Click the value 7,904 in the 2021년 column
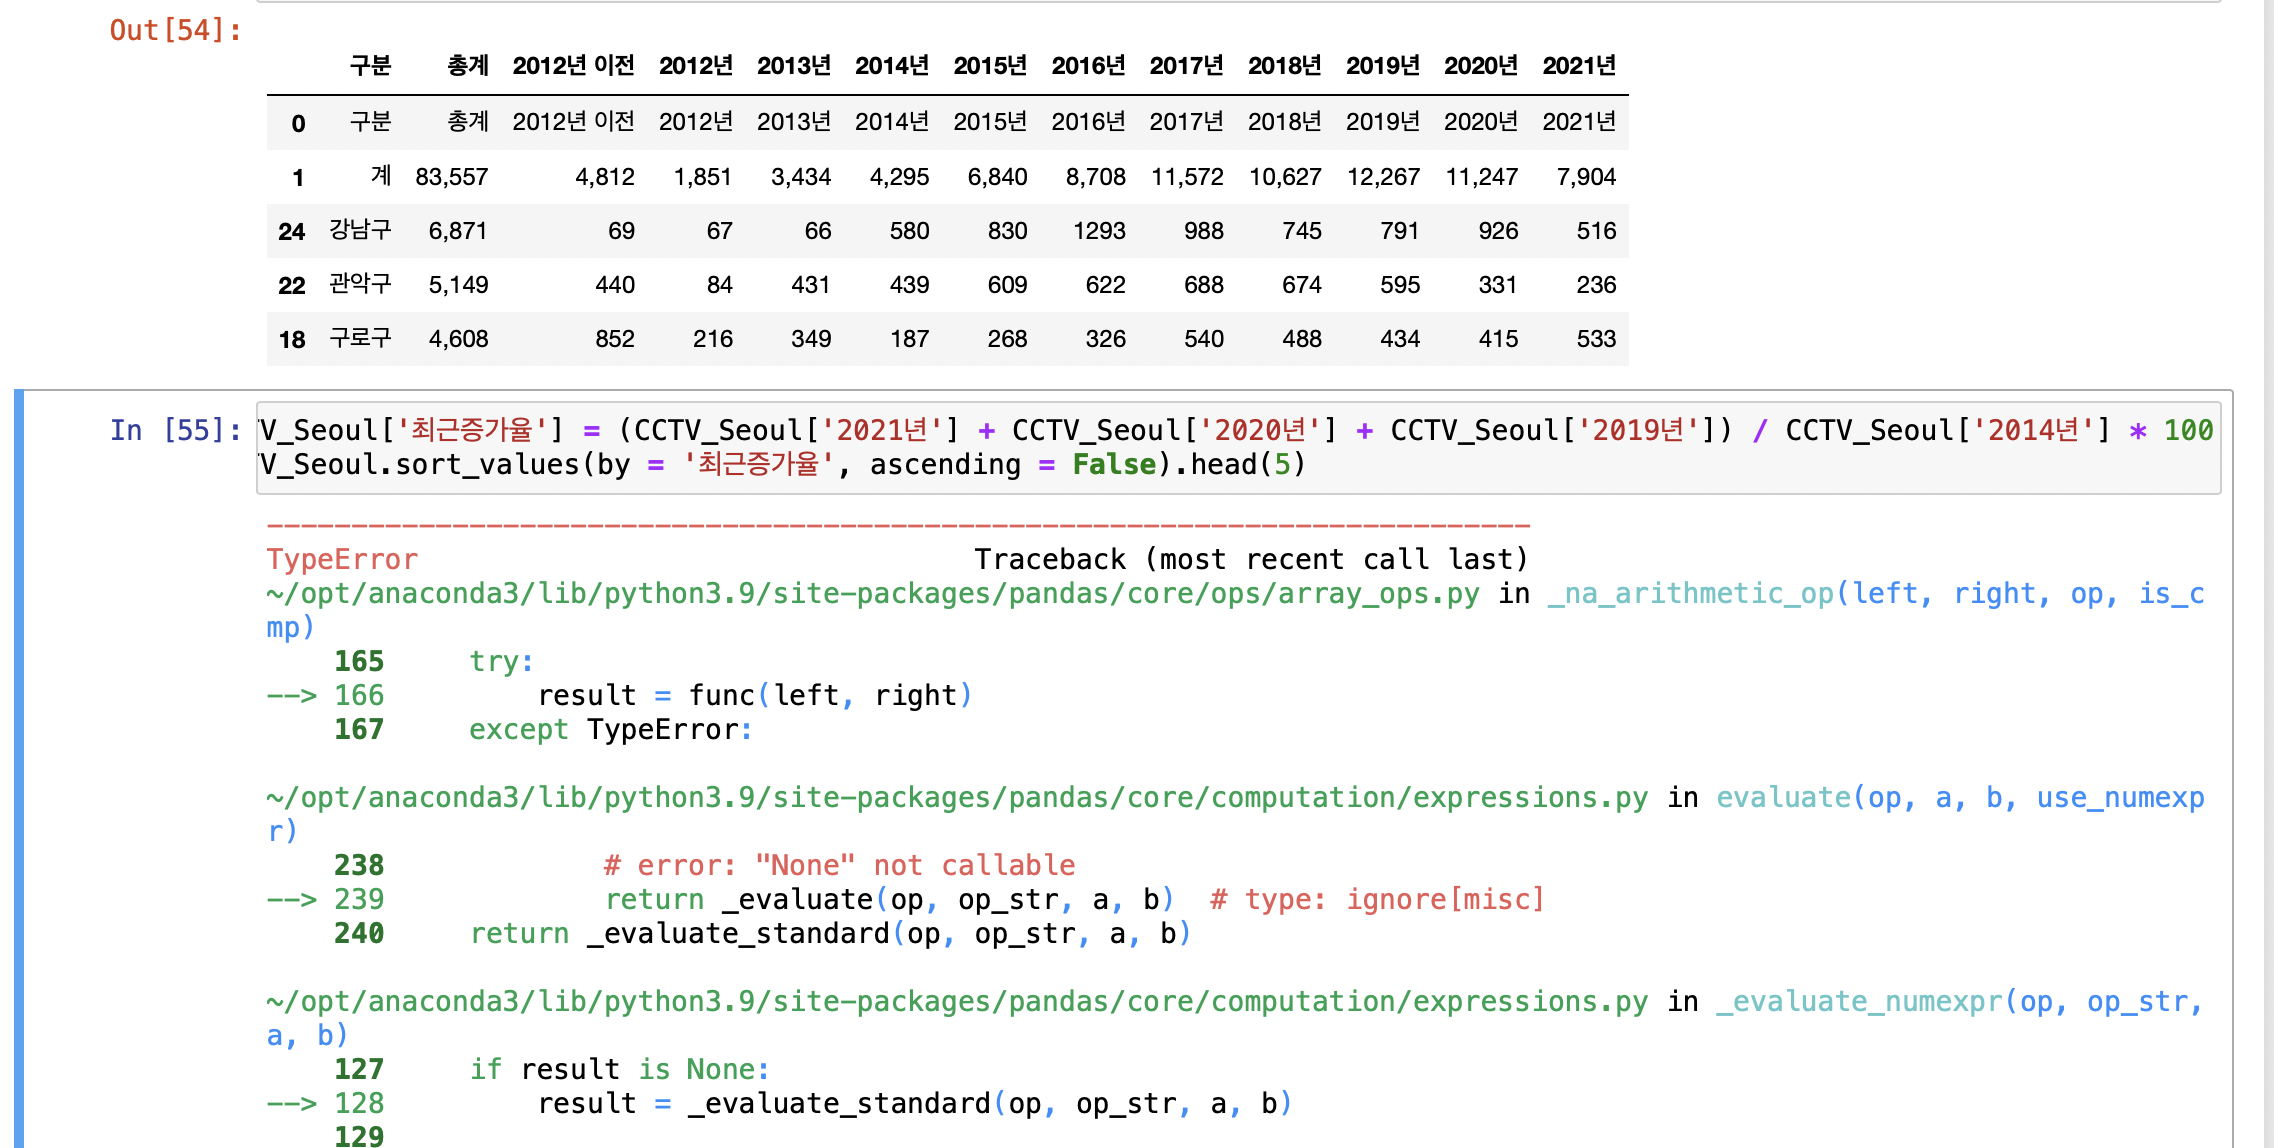2274x1148 pixels. 1586,177
